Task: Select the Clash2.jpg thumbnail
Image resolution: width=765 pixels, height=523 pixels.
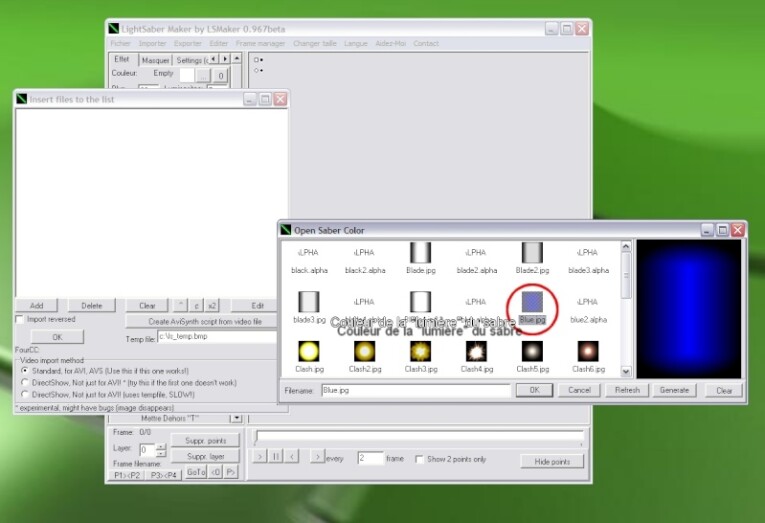Action: (364, 351)
